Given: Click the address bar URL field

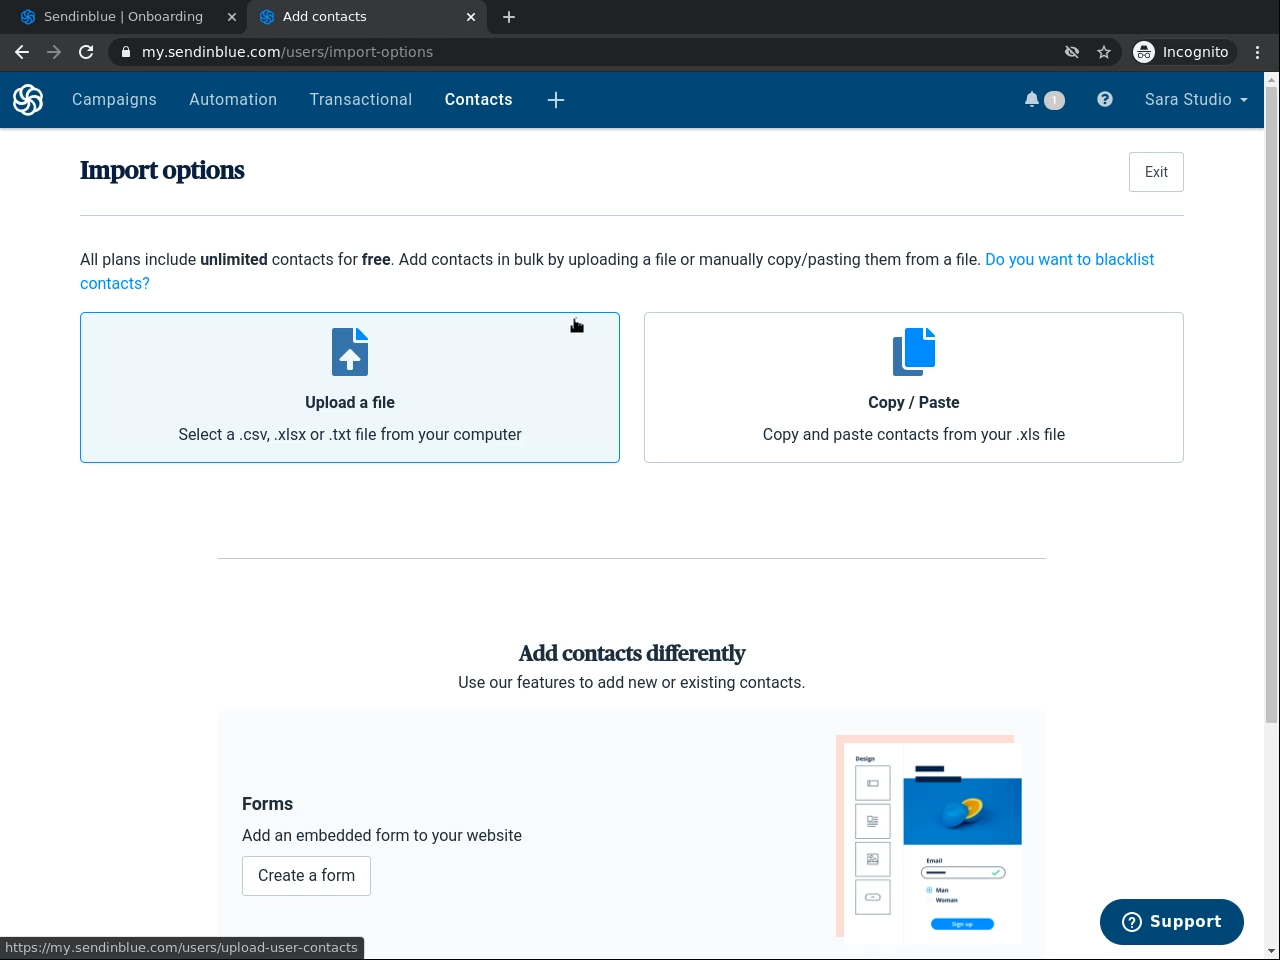Looking at the screenshot, I should [x=590, y=52].
